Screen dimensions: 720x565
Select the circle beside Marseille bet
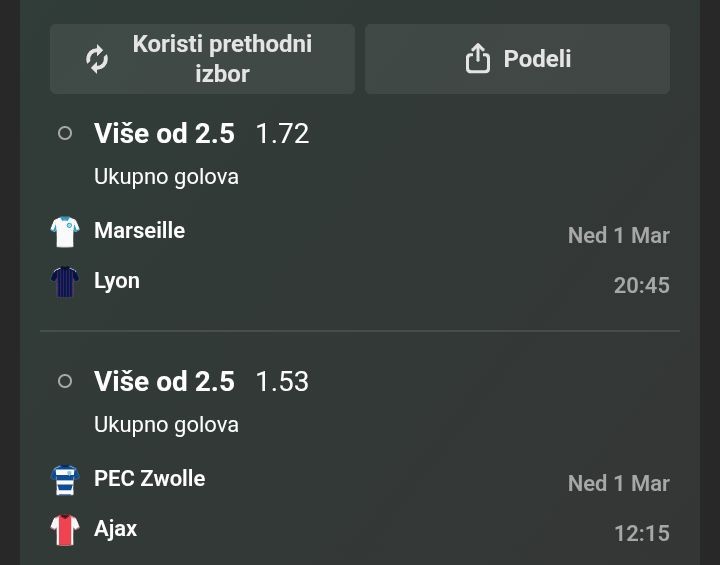[x=65, y=133]
